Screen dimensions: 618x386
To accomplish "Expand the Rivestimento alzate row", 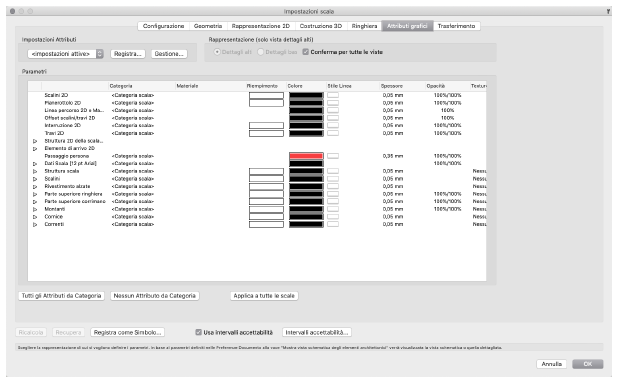I will 35,186.
